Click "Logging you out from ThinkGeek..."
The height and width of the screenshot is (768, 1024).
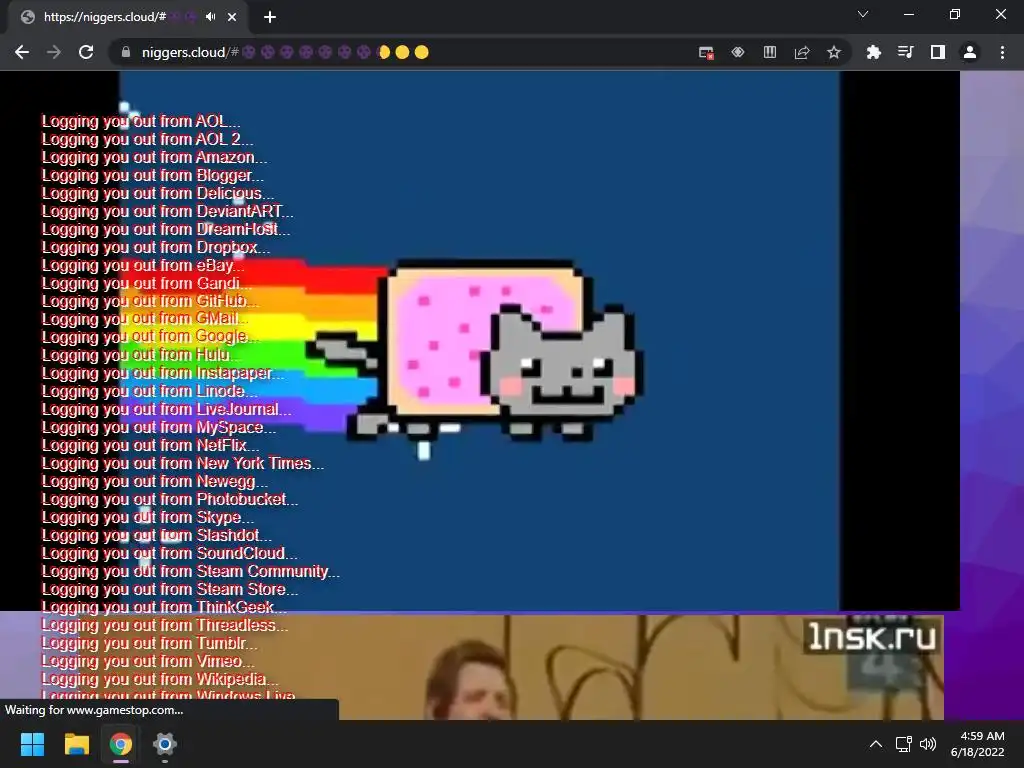tap(164, 607)
